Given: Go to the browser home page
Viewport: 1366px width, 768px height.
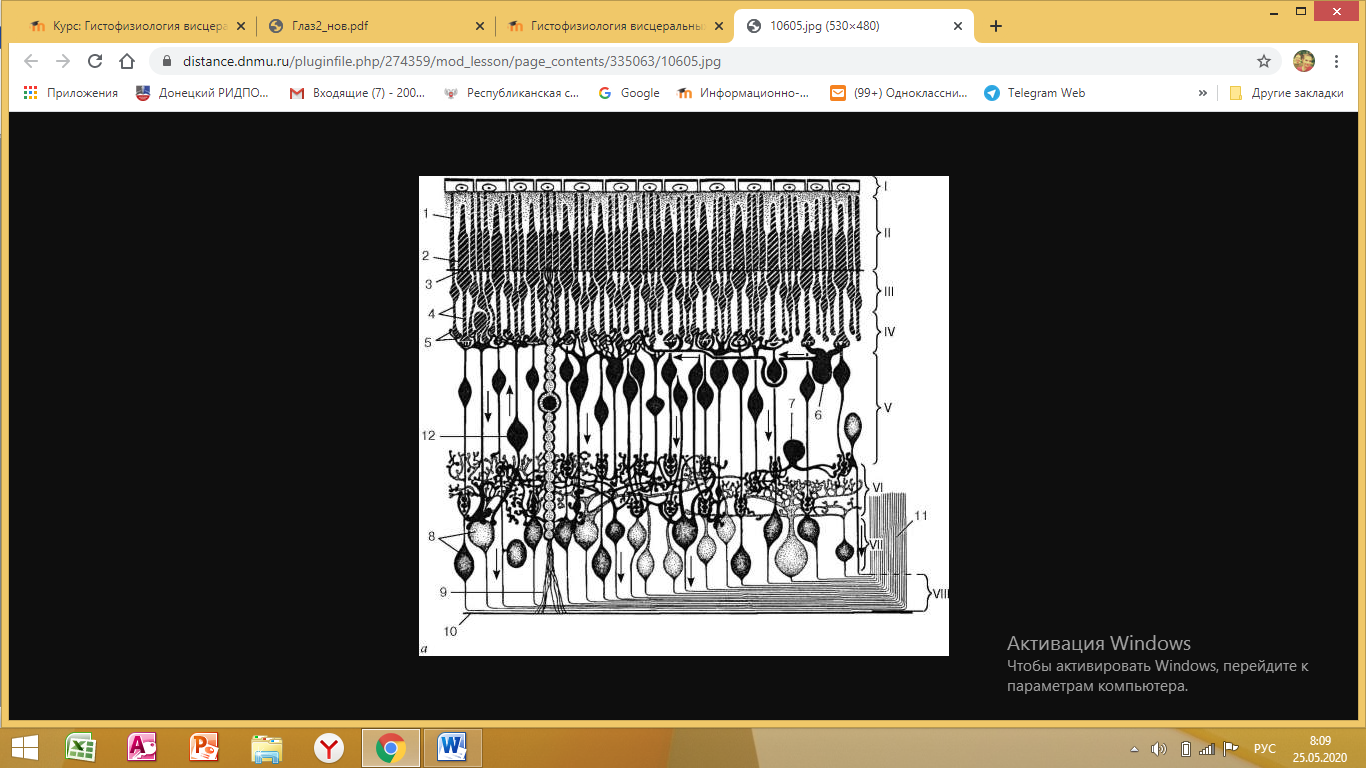Looking at the screenshot, I should coord(127,61).
